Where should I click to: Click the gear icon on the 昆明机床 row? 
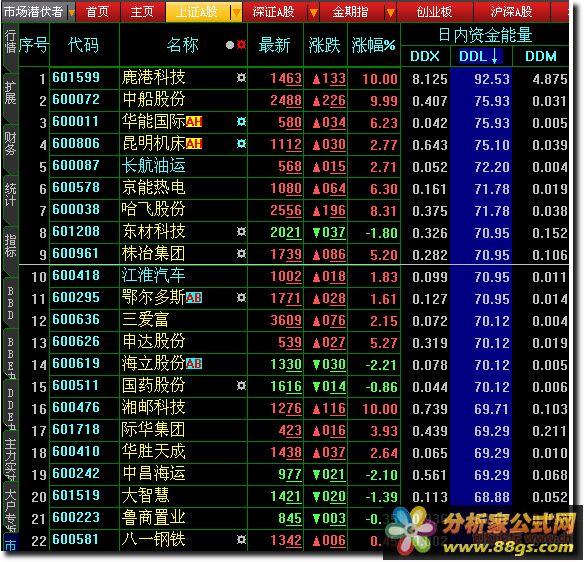coord(241,144)
